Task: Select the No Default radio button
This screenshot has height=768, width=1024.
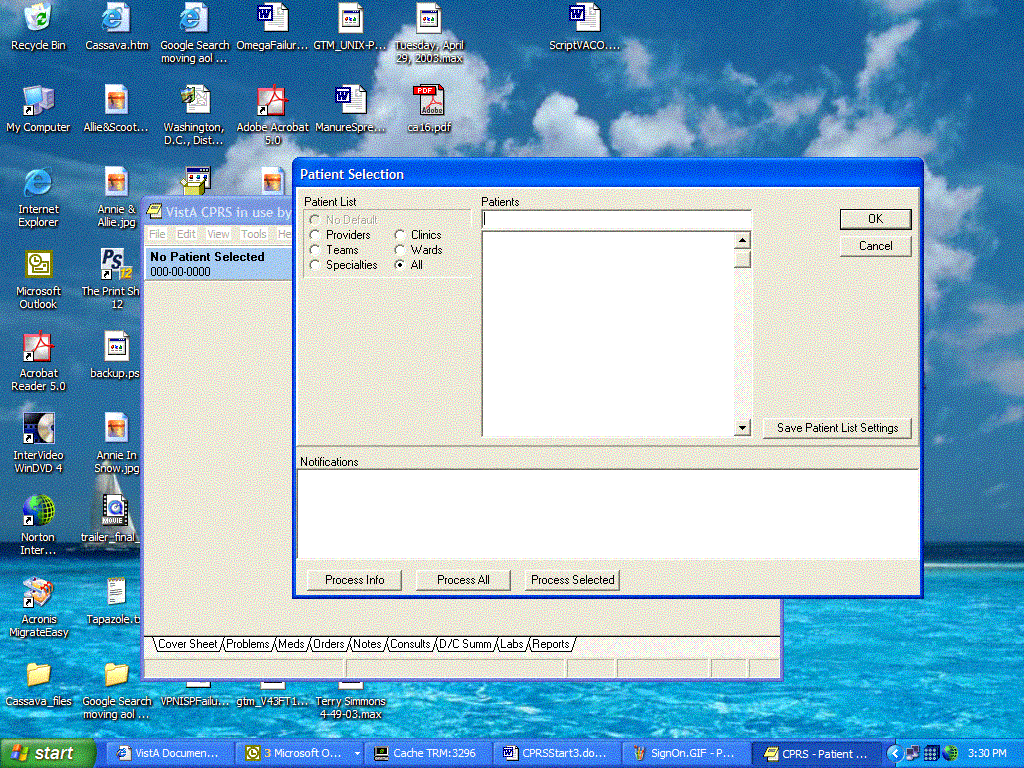Action: coord(315,219)
